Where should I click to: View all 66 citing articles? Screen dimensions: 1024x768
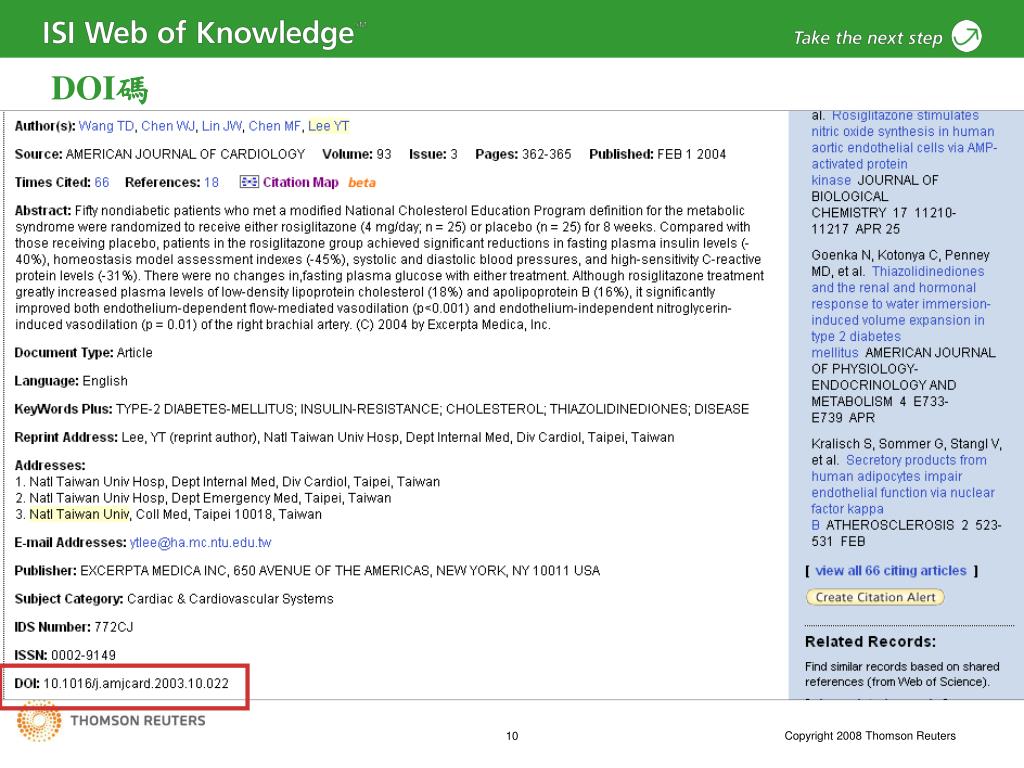point(891,571)
